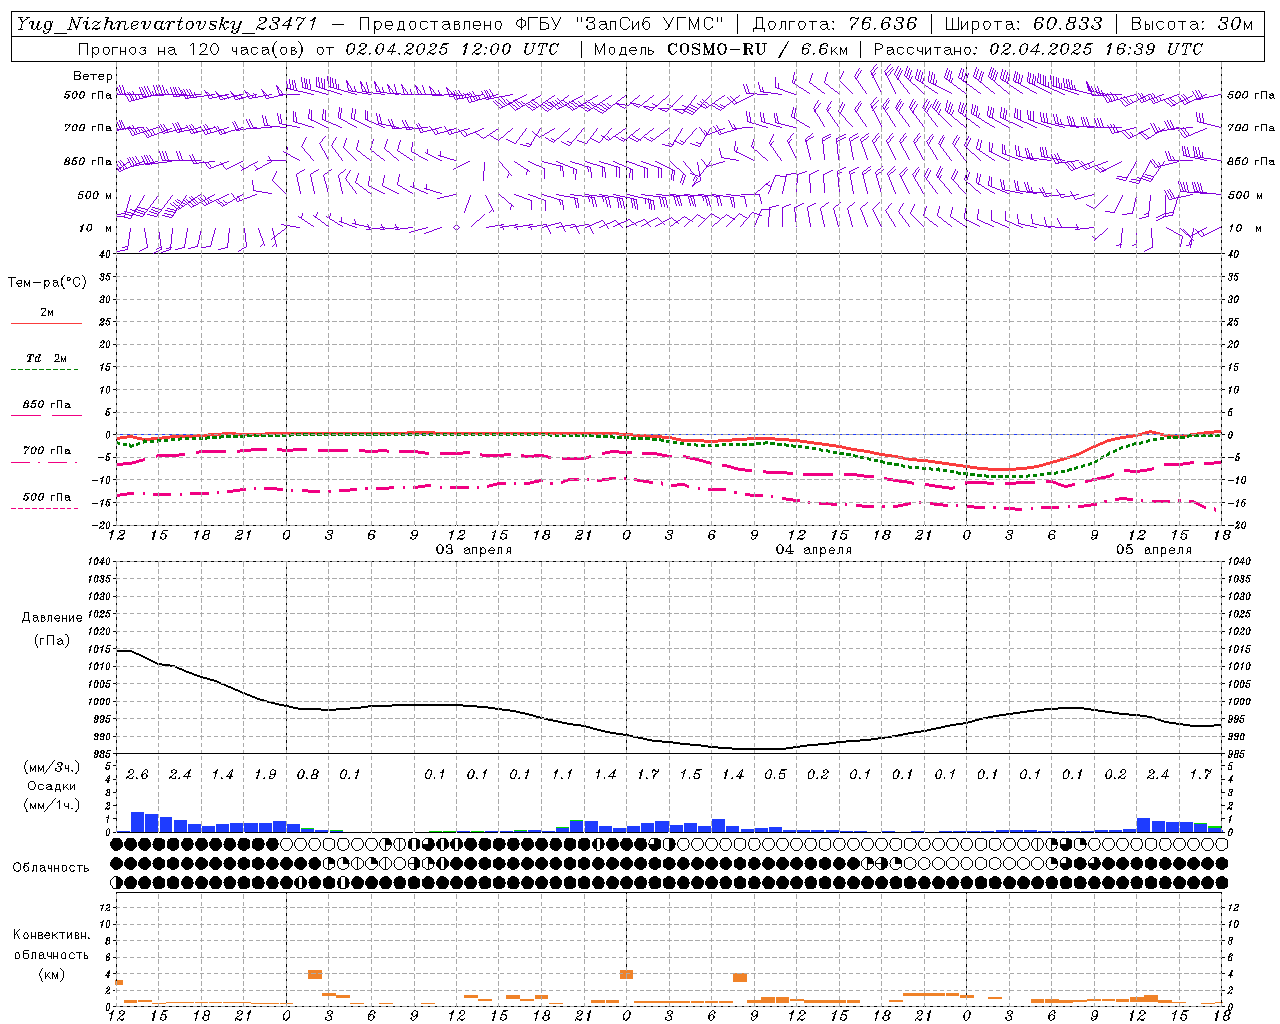1280x1024 pixels.
Task: Click the "Ветер" wind panel label
Action: click(x=92, y=76)
